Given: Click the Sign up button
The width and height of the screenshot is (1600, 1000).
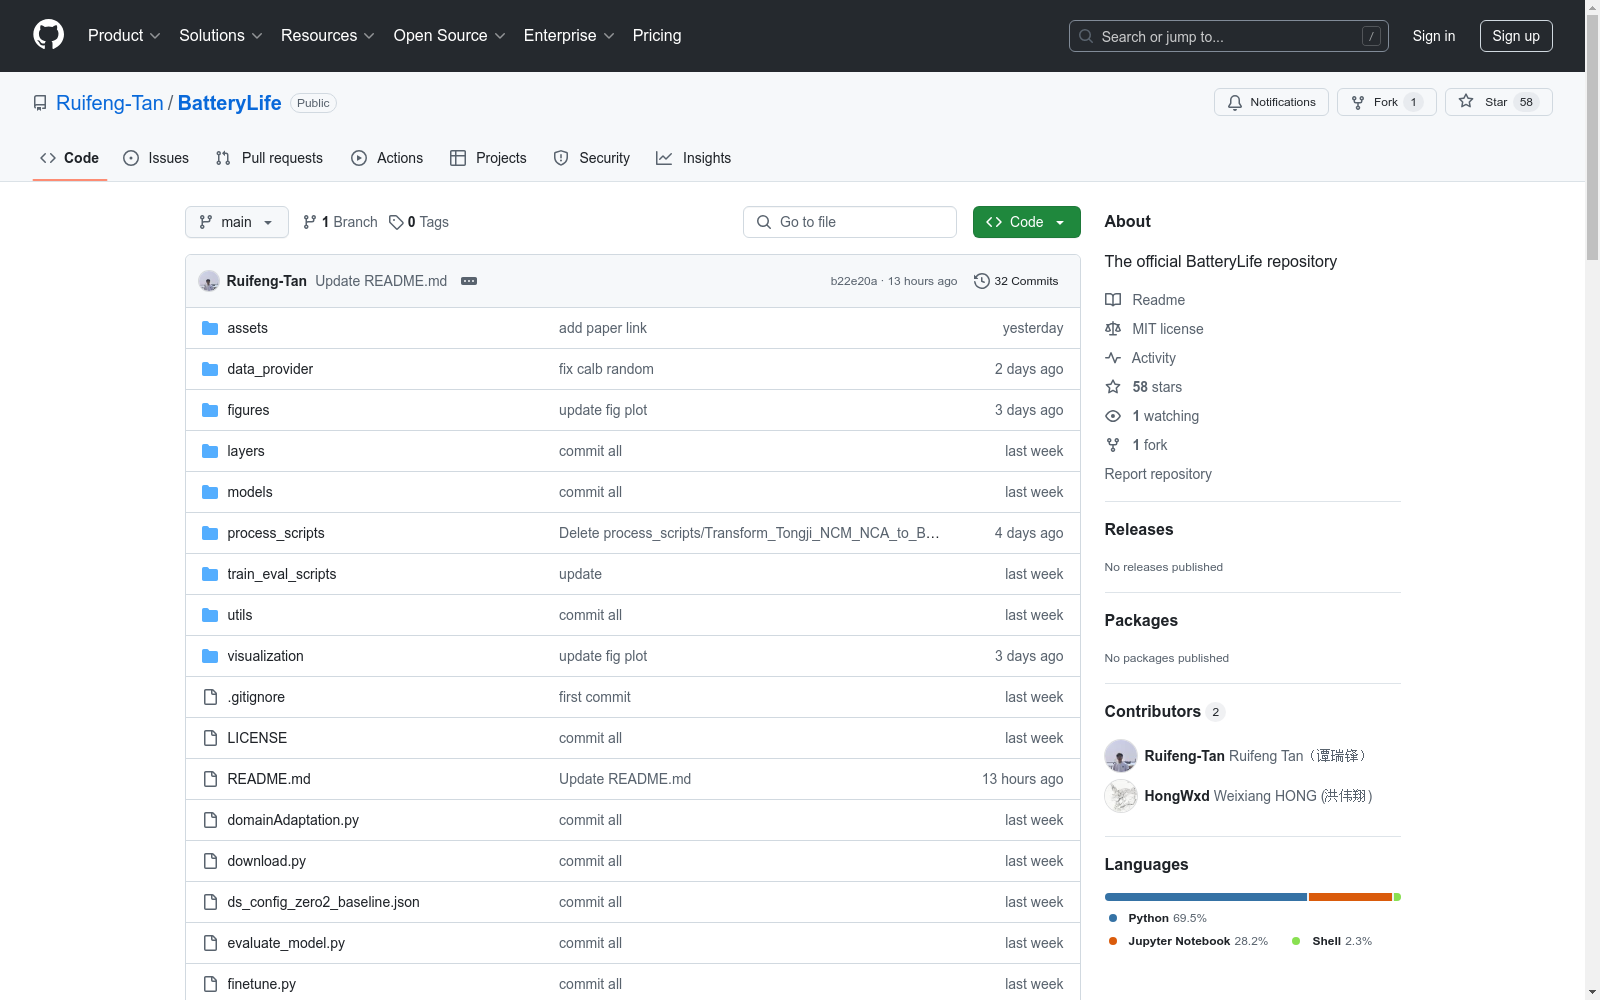Looking at the screenshot, I should coord(1516,36).
